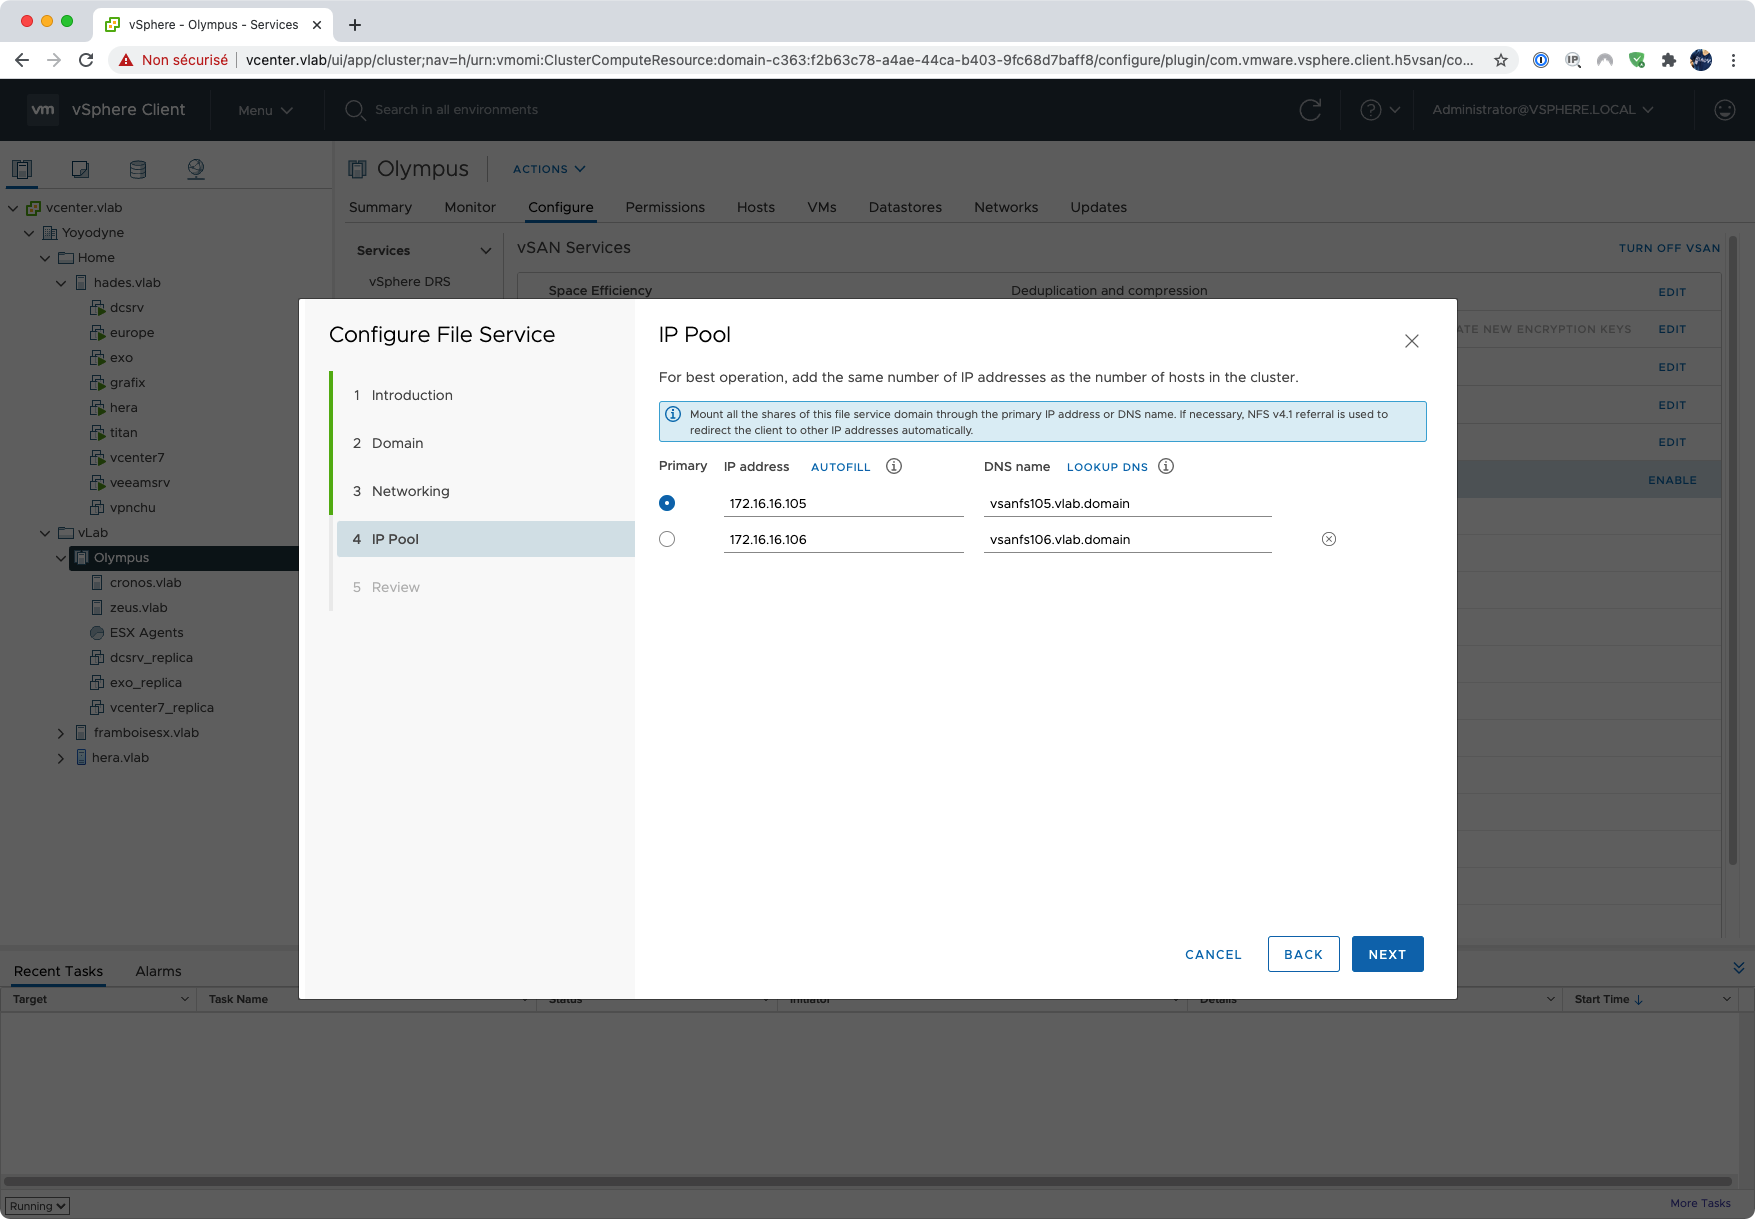Viewport: 1755px width, 1219px height.
Task: Click the NEXT button
Action: point(1387,954)
